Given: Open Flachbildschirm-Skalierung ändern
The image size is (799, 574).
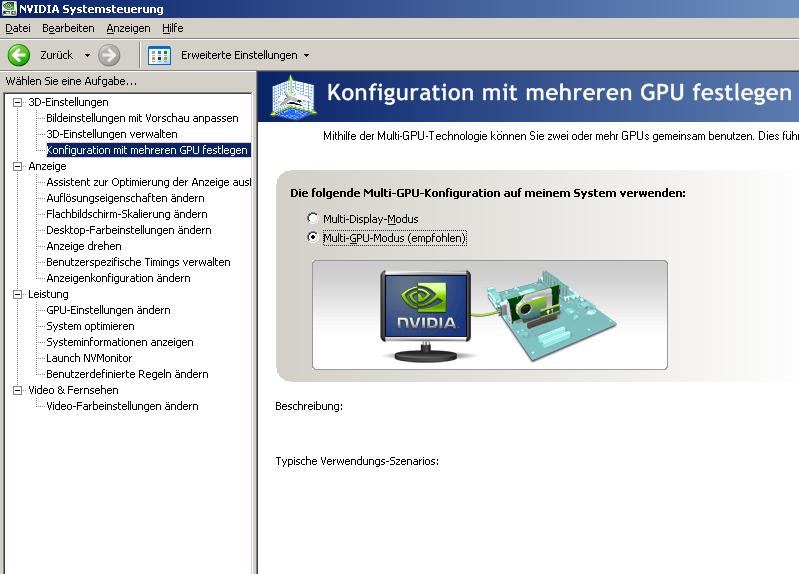Looking at the screenshot, I should click(x=127, y=214).
